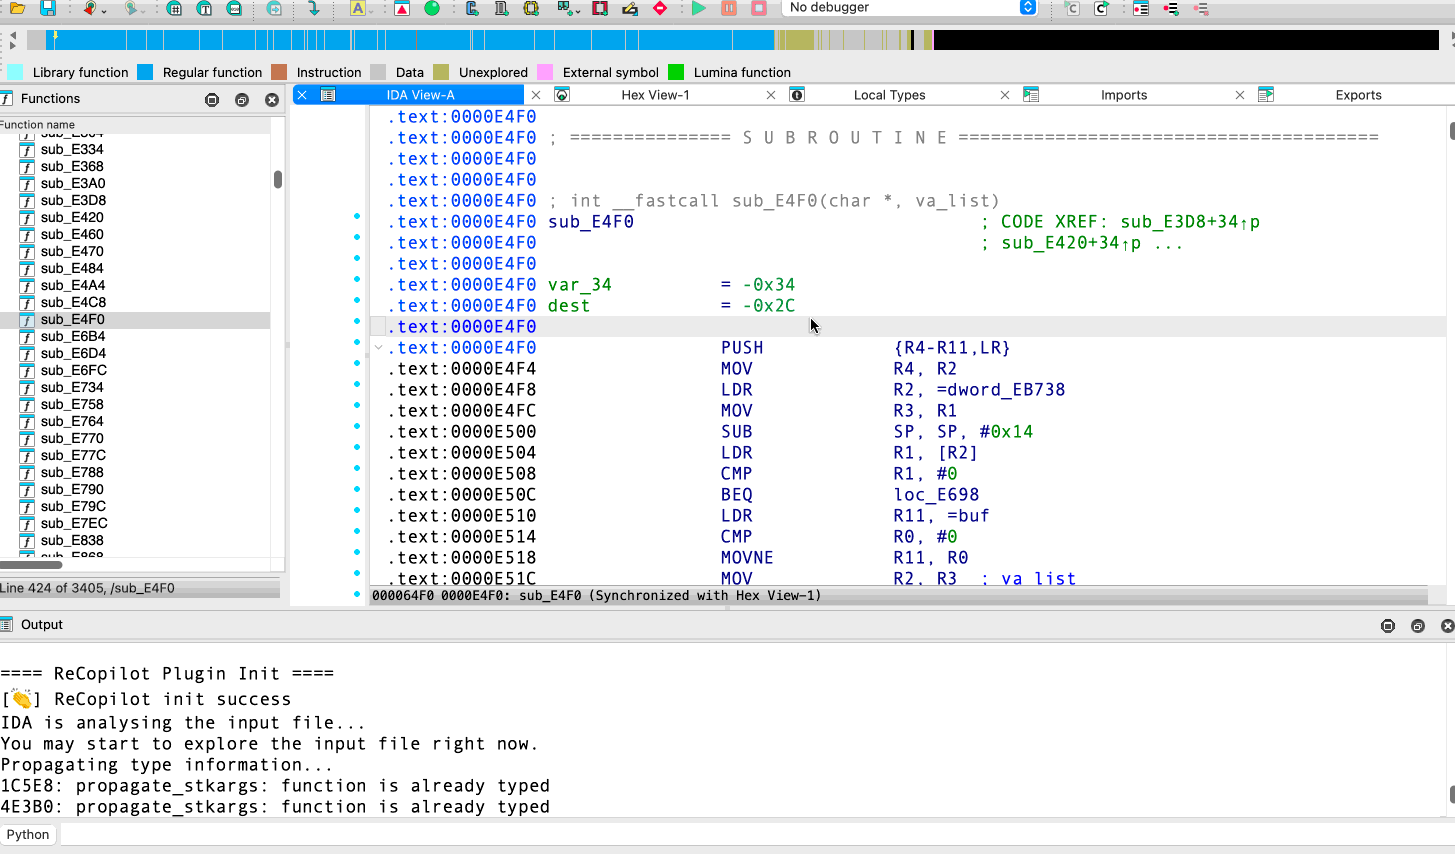Click the downward jump arrow icon
Screen dimensions: 1455x854
(x=313, y=8)
